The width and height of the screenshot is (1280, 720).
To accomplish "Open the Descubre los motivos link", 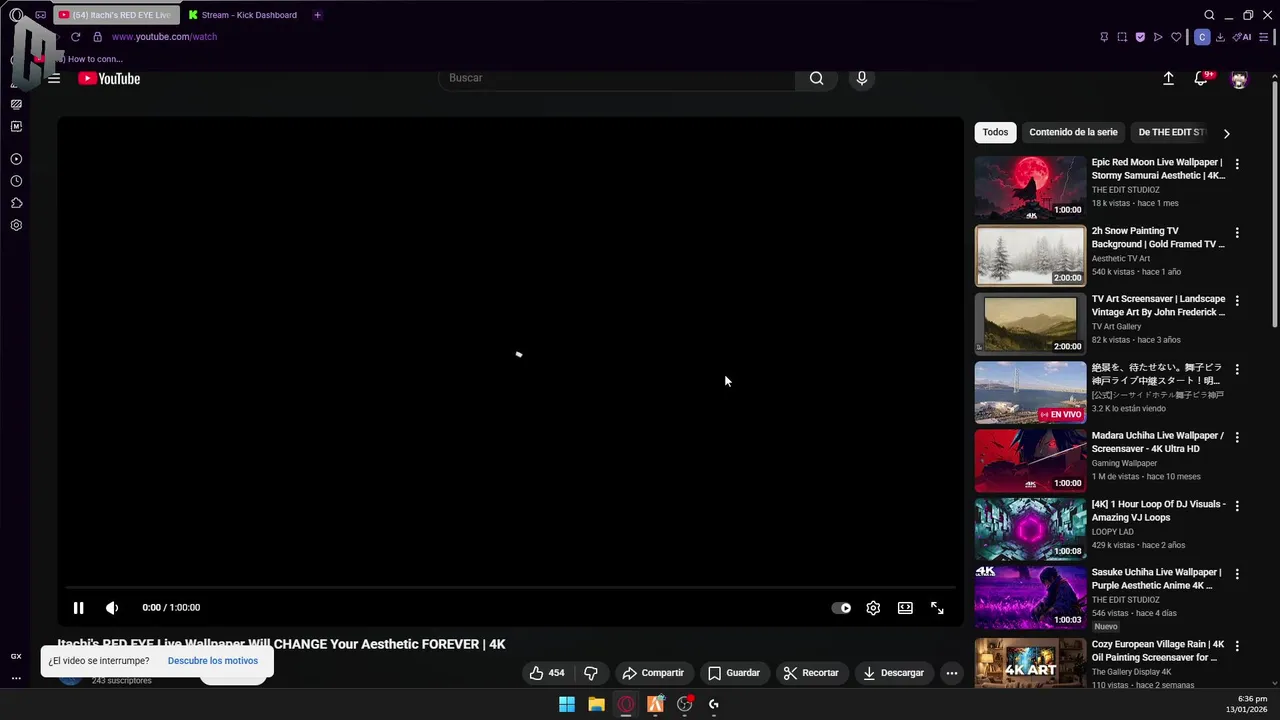I will (213, 661).
